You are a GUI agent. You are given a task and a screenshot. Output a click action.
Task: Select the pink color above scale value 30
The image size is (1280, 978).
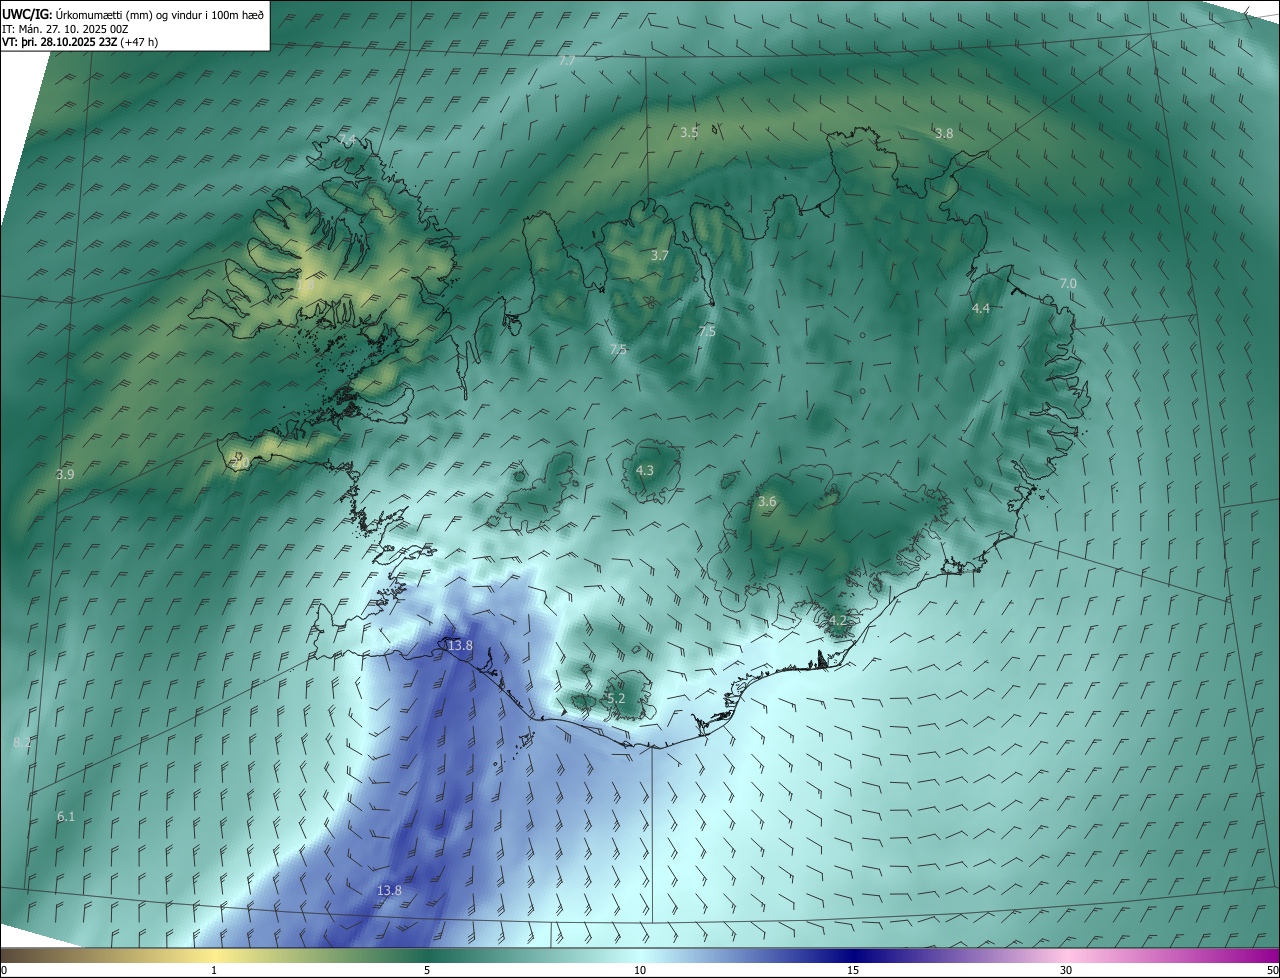1066,955
